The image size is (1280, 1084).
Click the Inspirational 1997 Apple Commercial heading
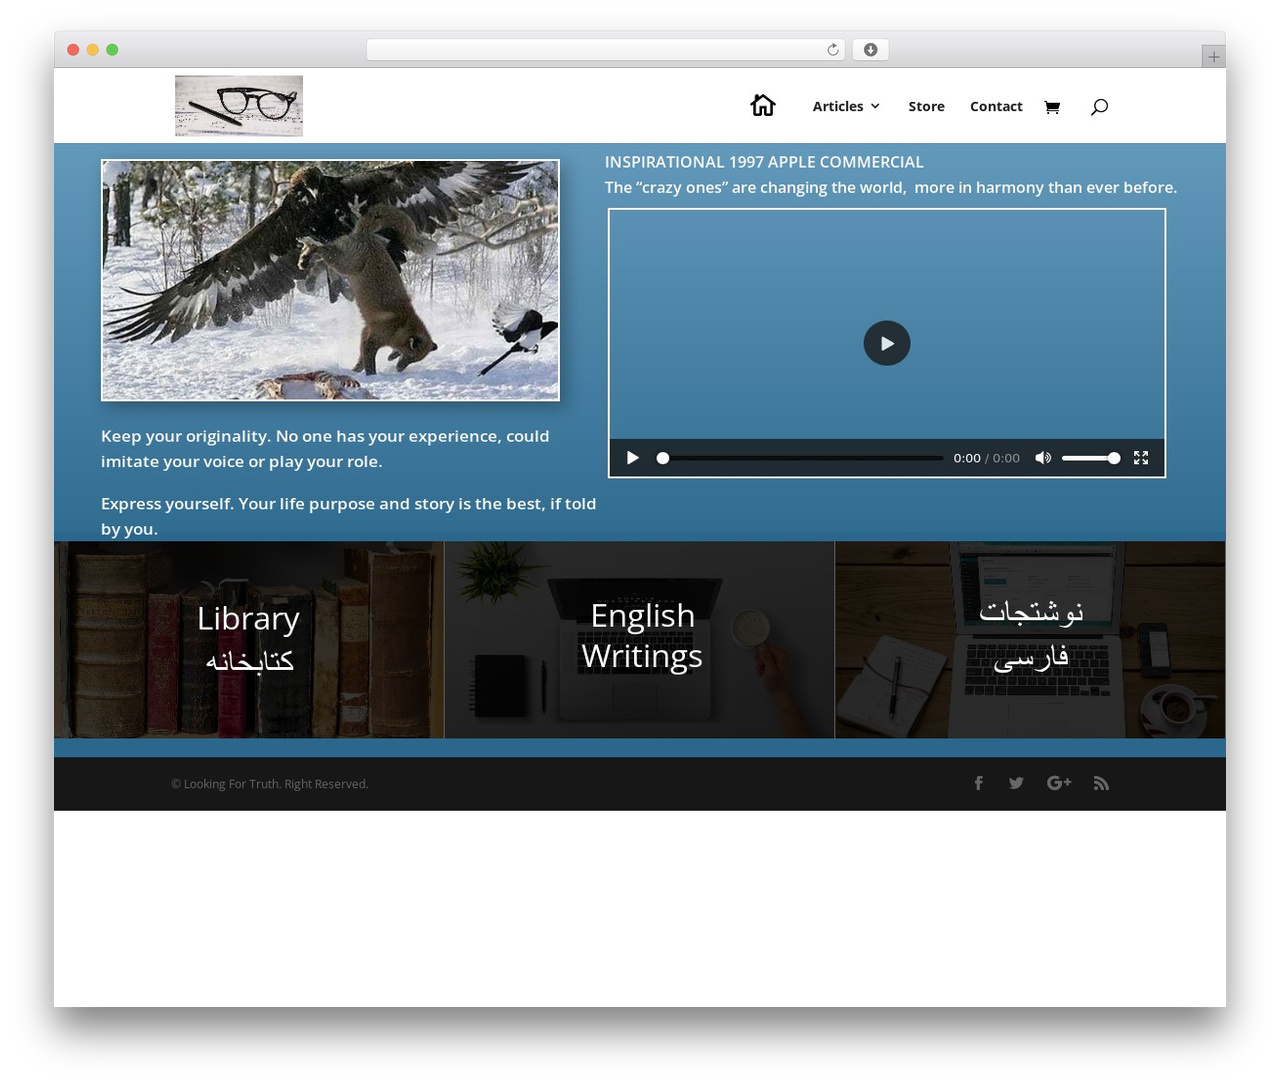point(764,162)
